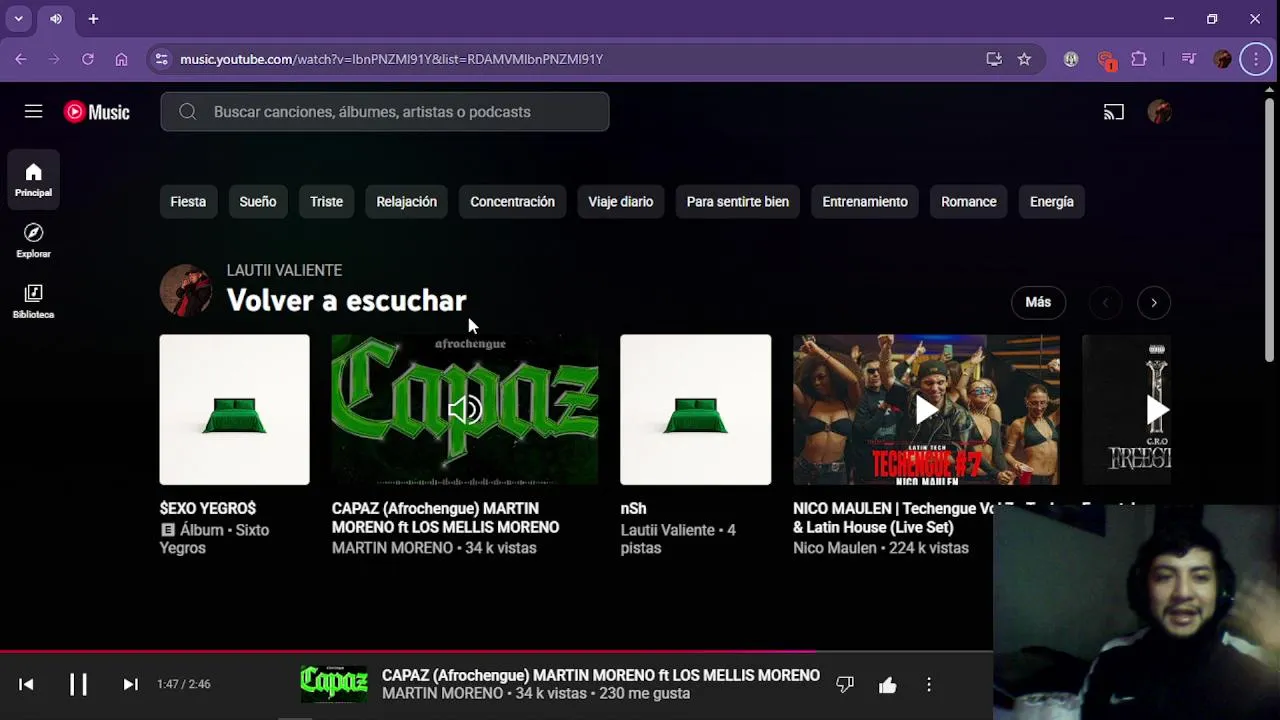Play Techengue #7 Nico Maulen video

pos(926,410)
